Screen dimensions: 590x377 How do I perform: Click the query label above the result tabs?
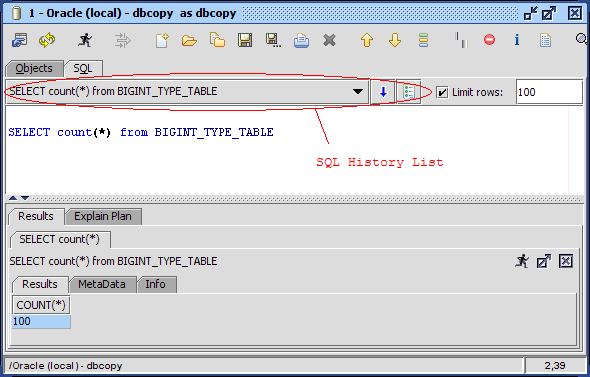tap(113, 261)
